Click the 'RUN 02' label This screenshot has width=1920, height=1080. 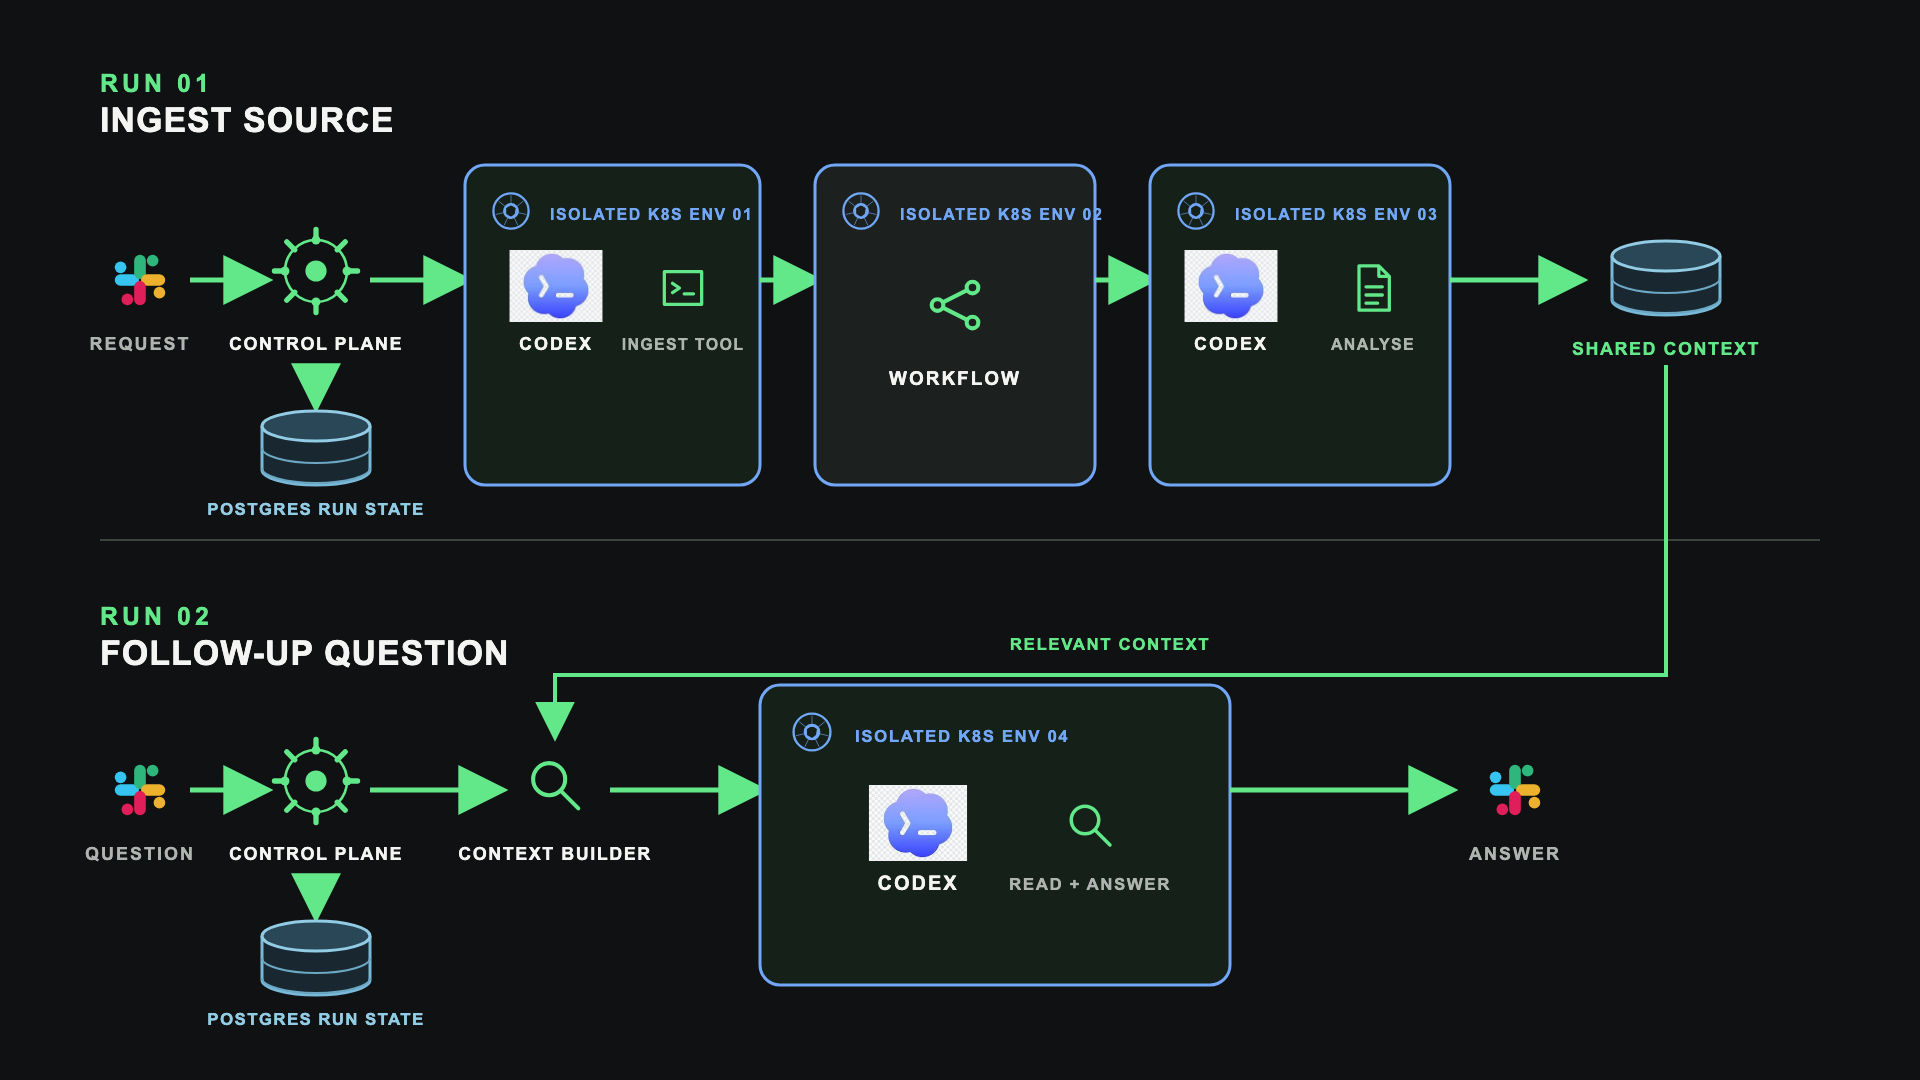click(x=155, y=616)
